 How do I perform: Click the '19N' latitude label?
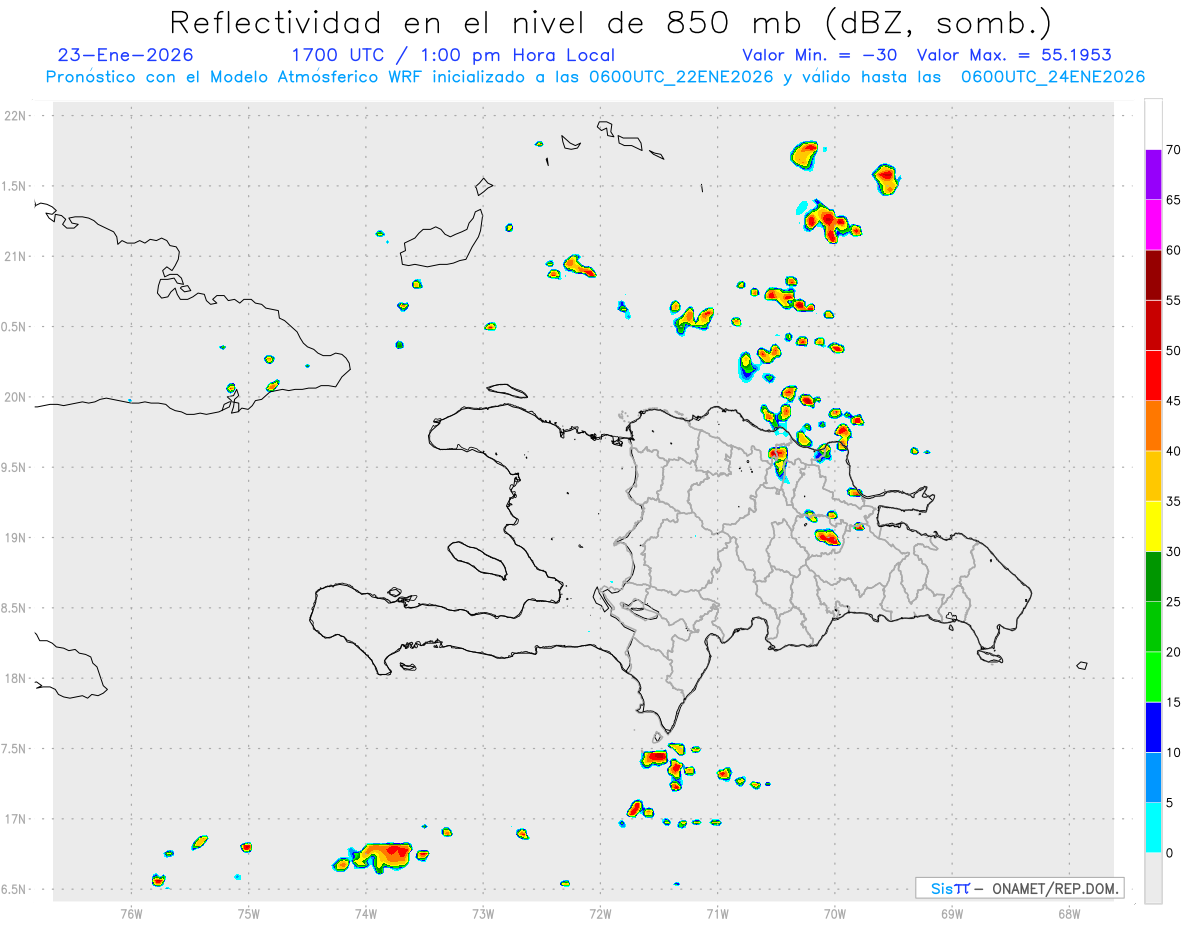pyautogui.click(x=17, y=537)
